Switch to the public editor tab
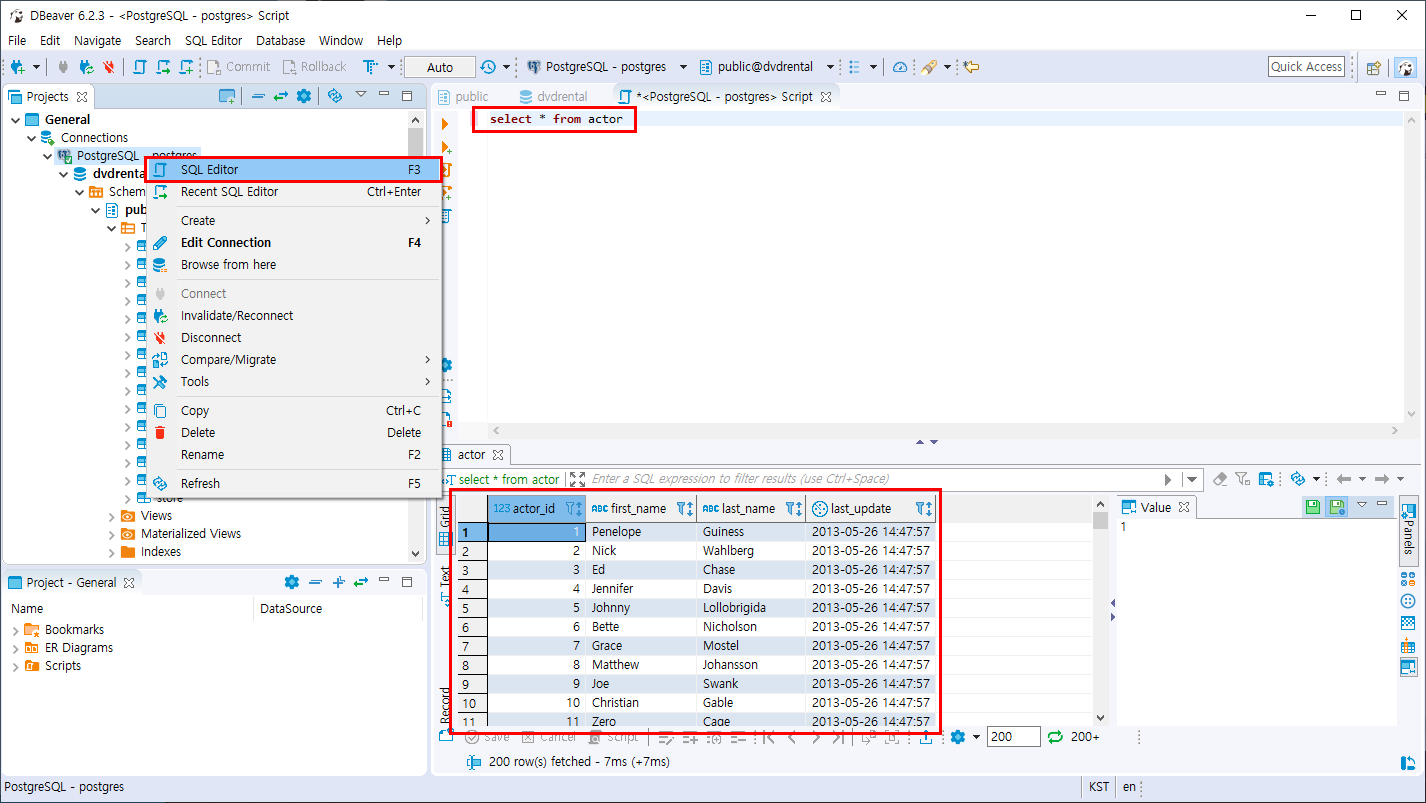The height and width of the screenshot is (803, 1426). point(463,97)
